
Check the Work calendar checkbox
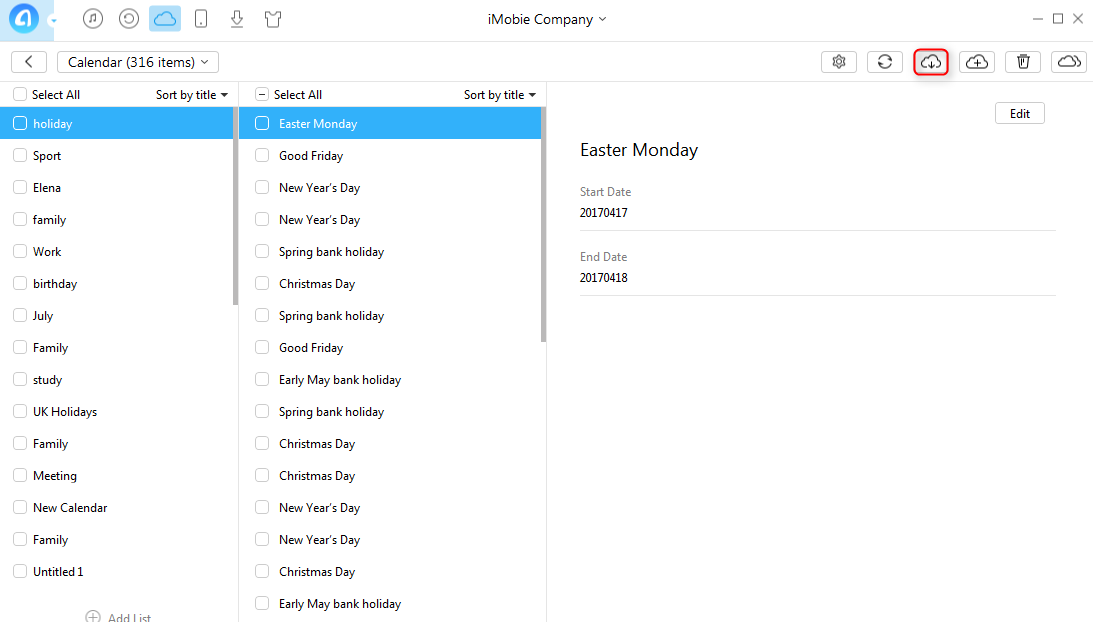[x=20, y=251]
